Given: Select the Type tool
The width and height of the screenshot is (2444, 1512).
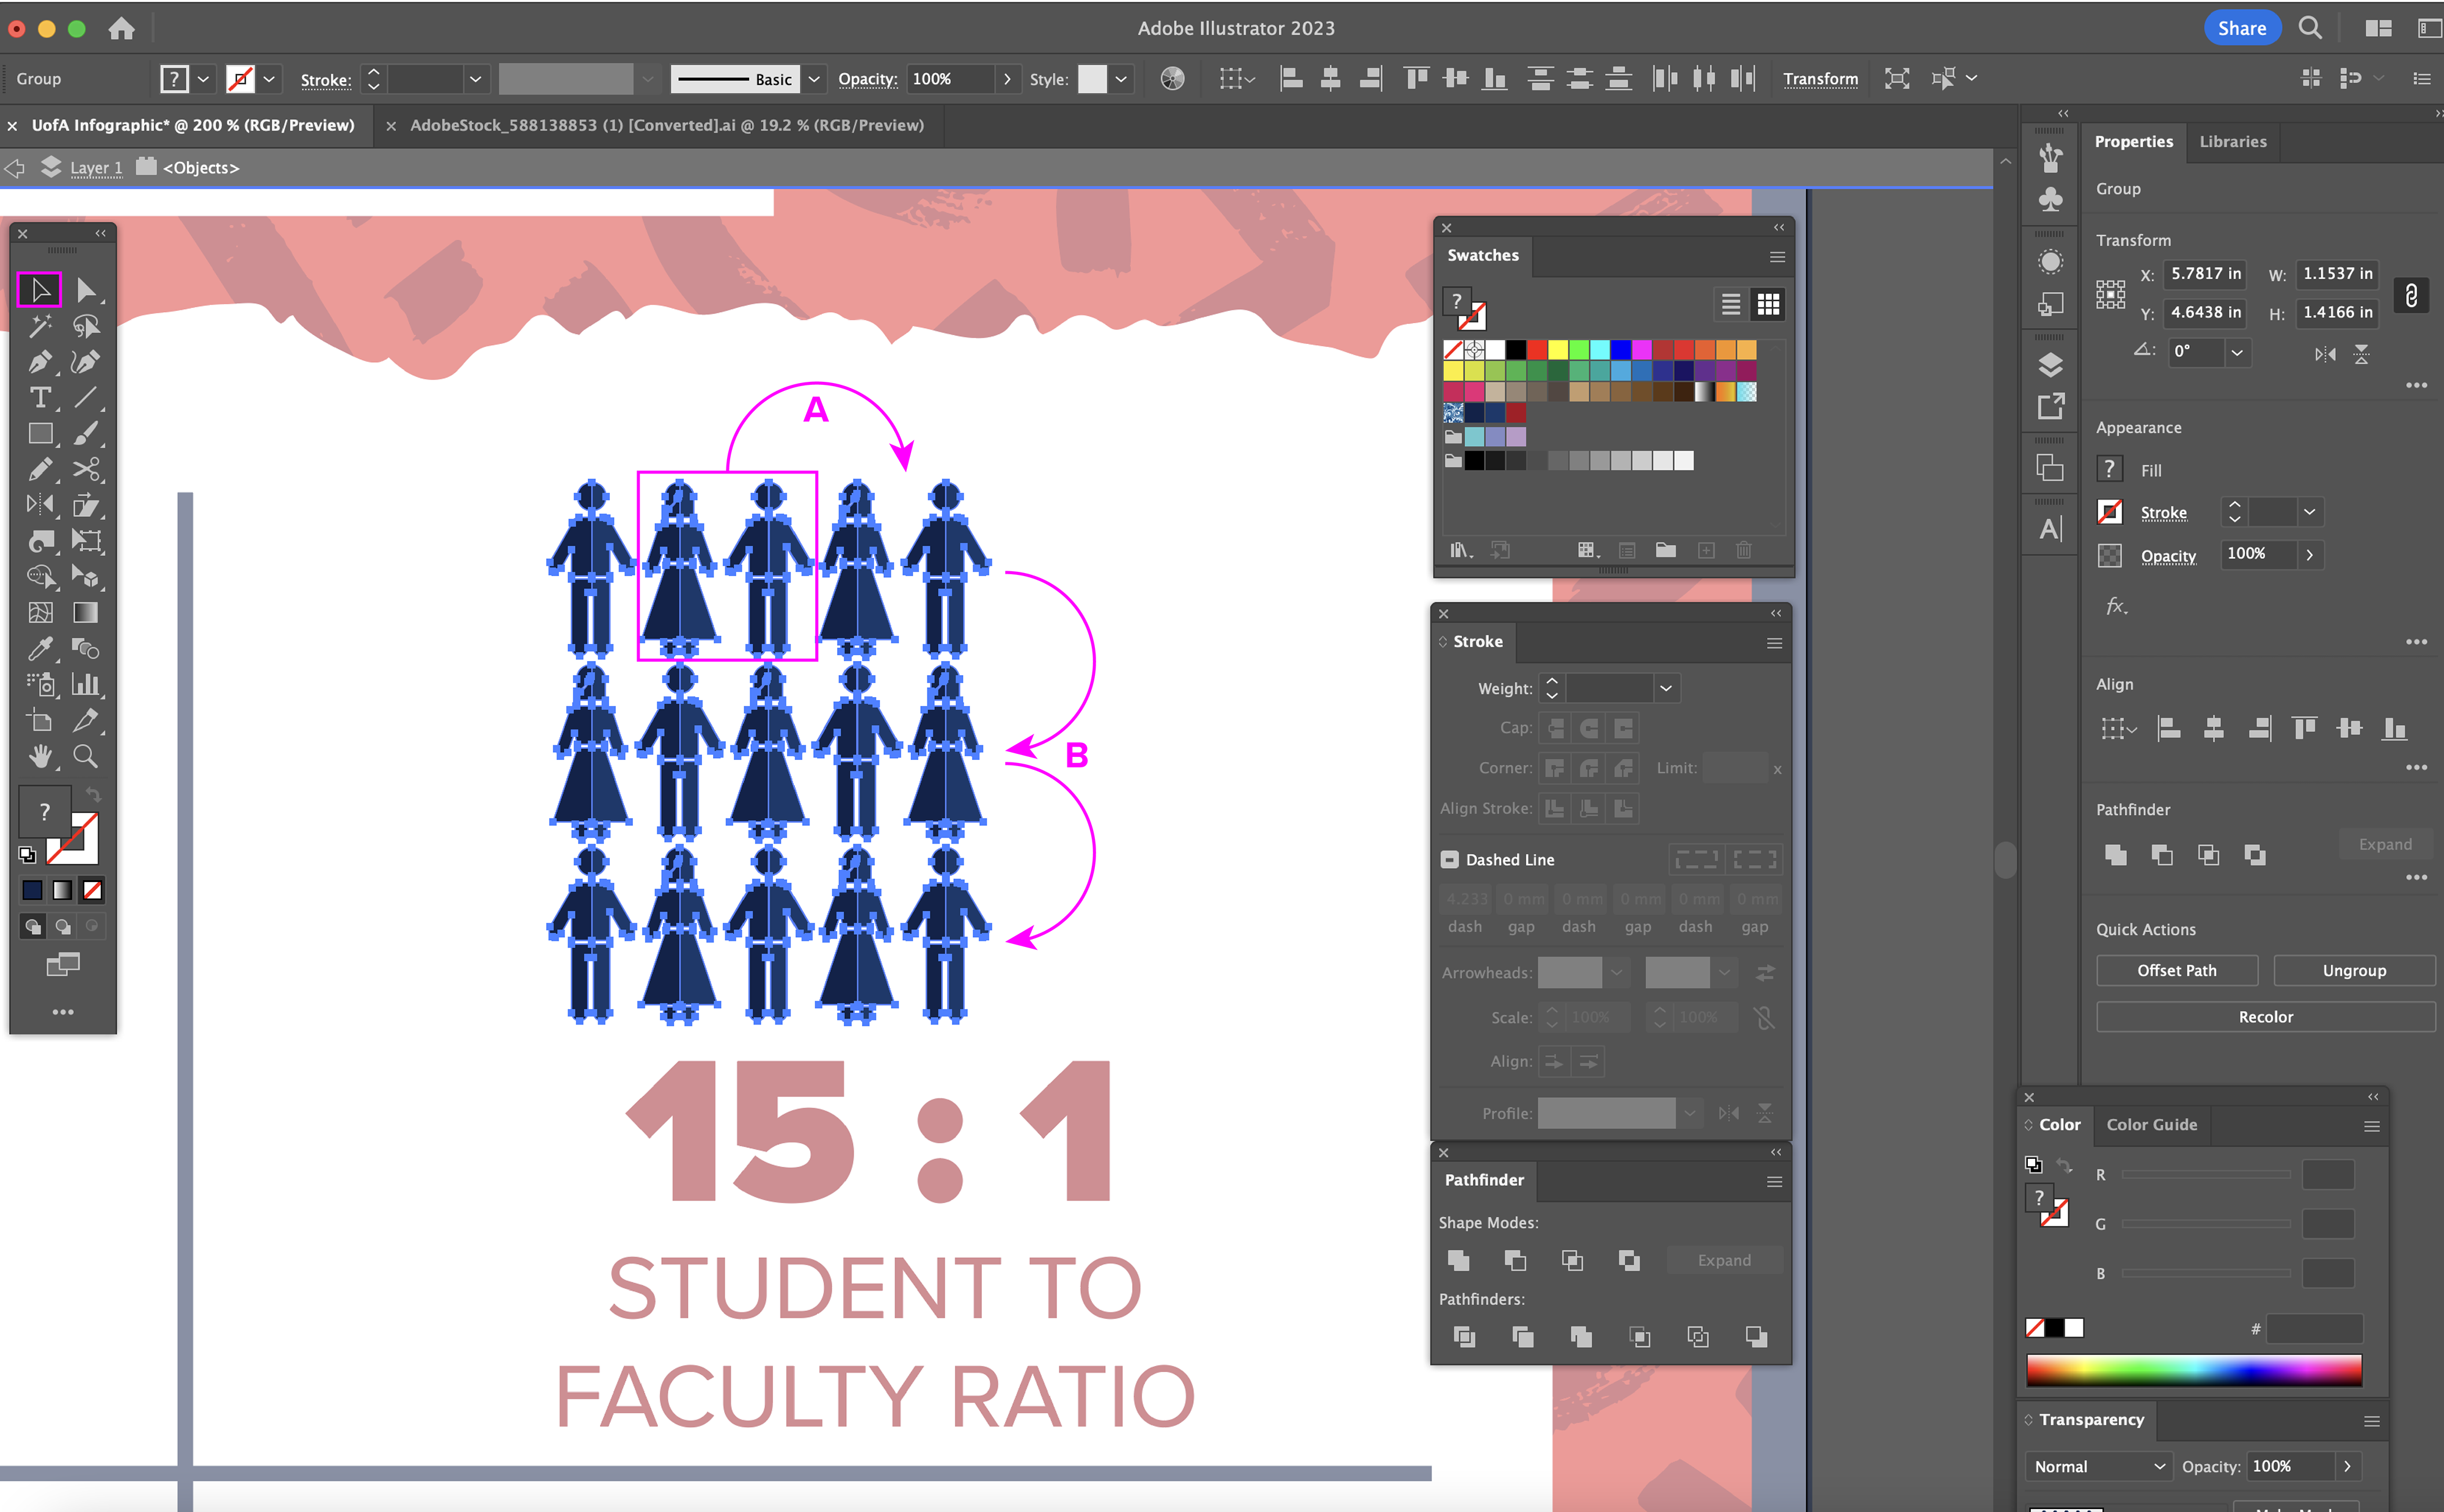Looking at the screenshot, I should 40,398.
